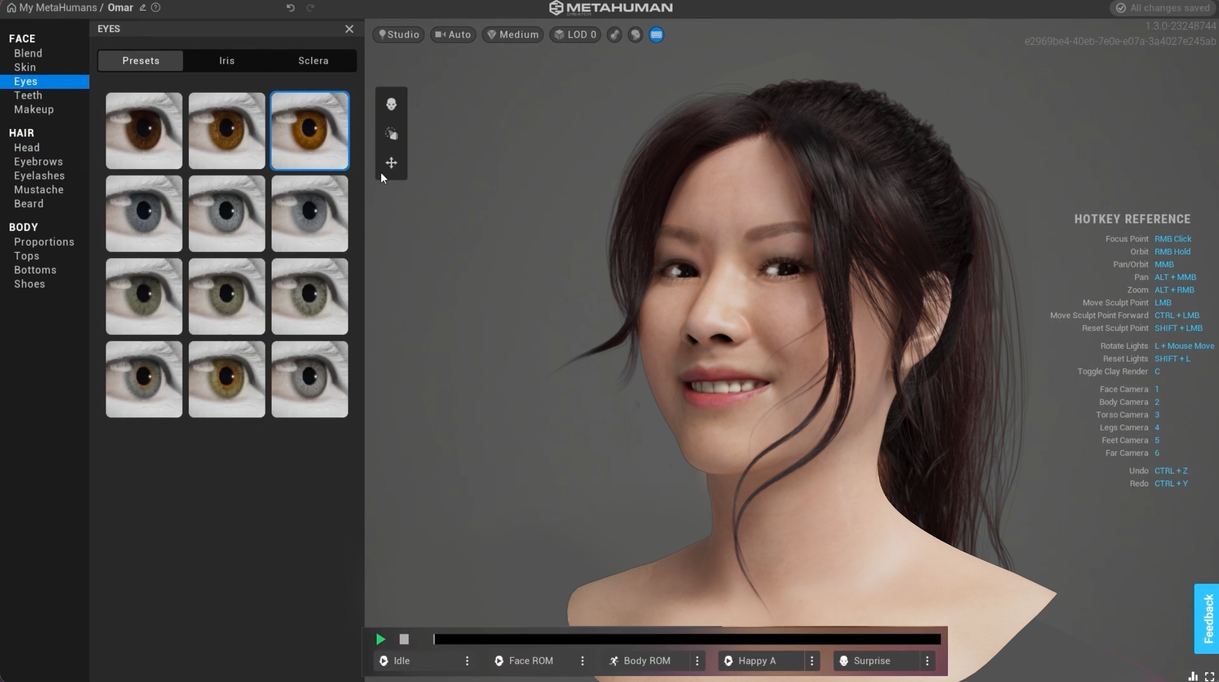
Task: Open the help icon beside Omar
Action: 156,8
